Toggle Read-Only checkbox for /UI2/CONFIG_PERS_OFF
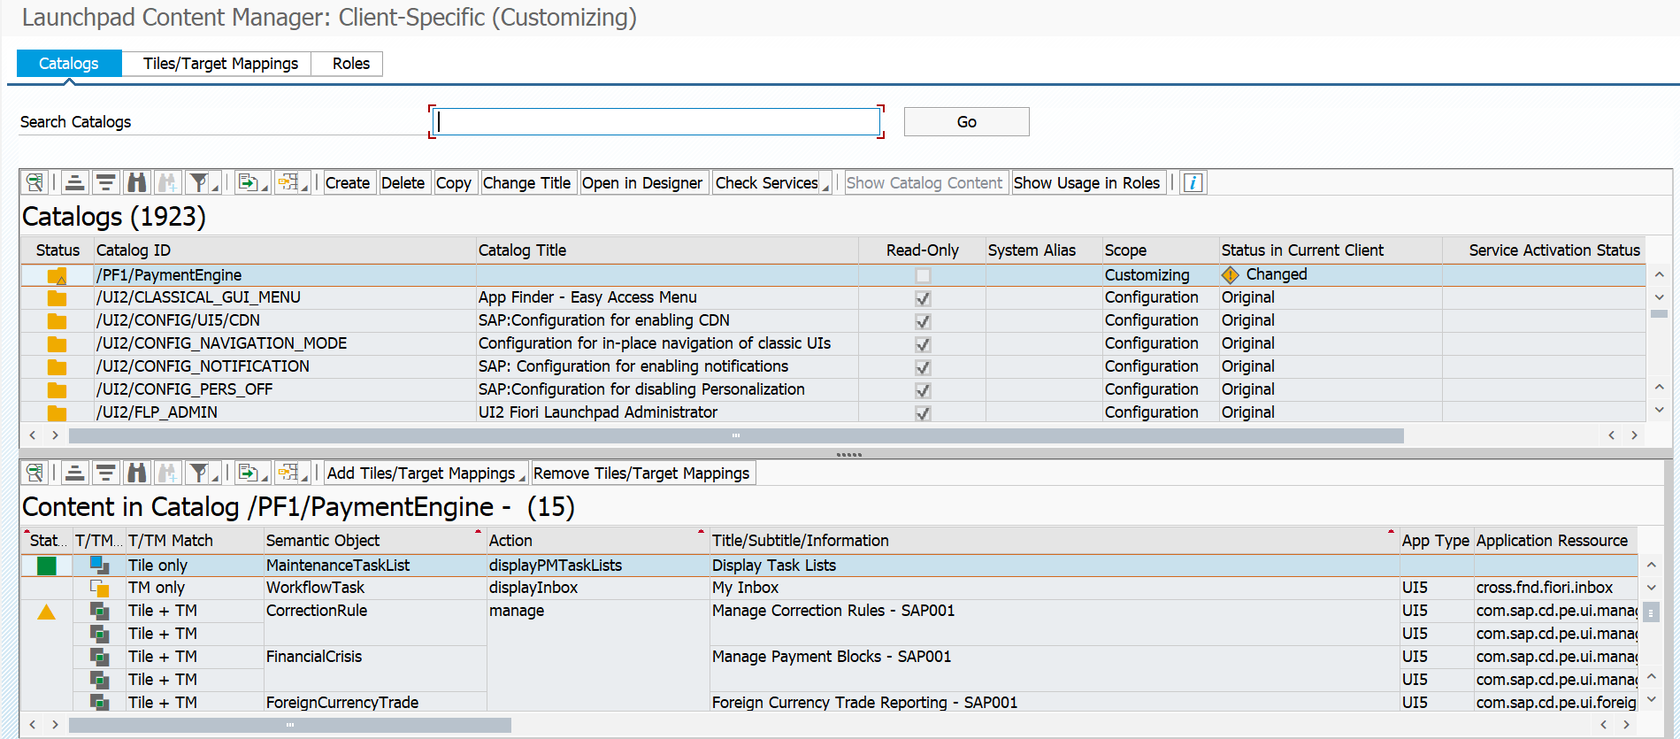This screenshot has height=739, width=1680. 923,390
